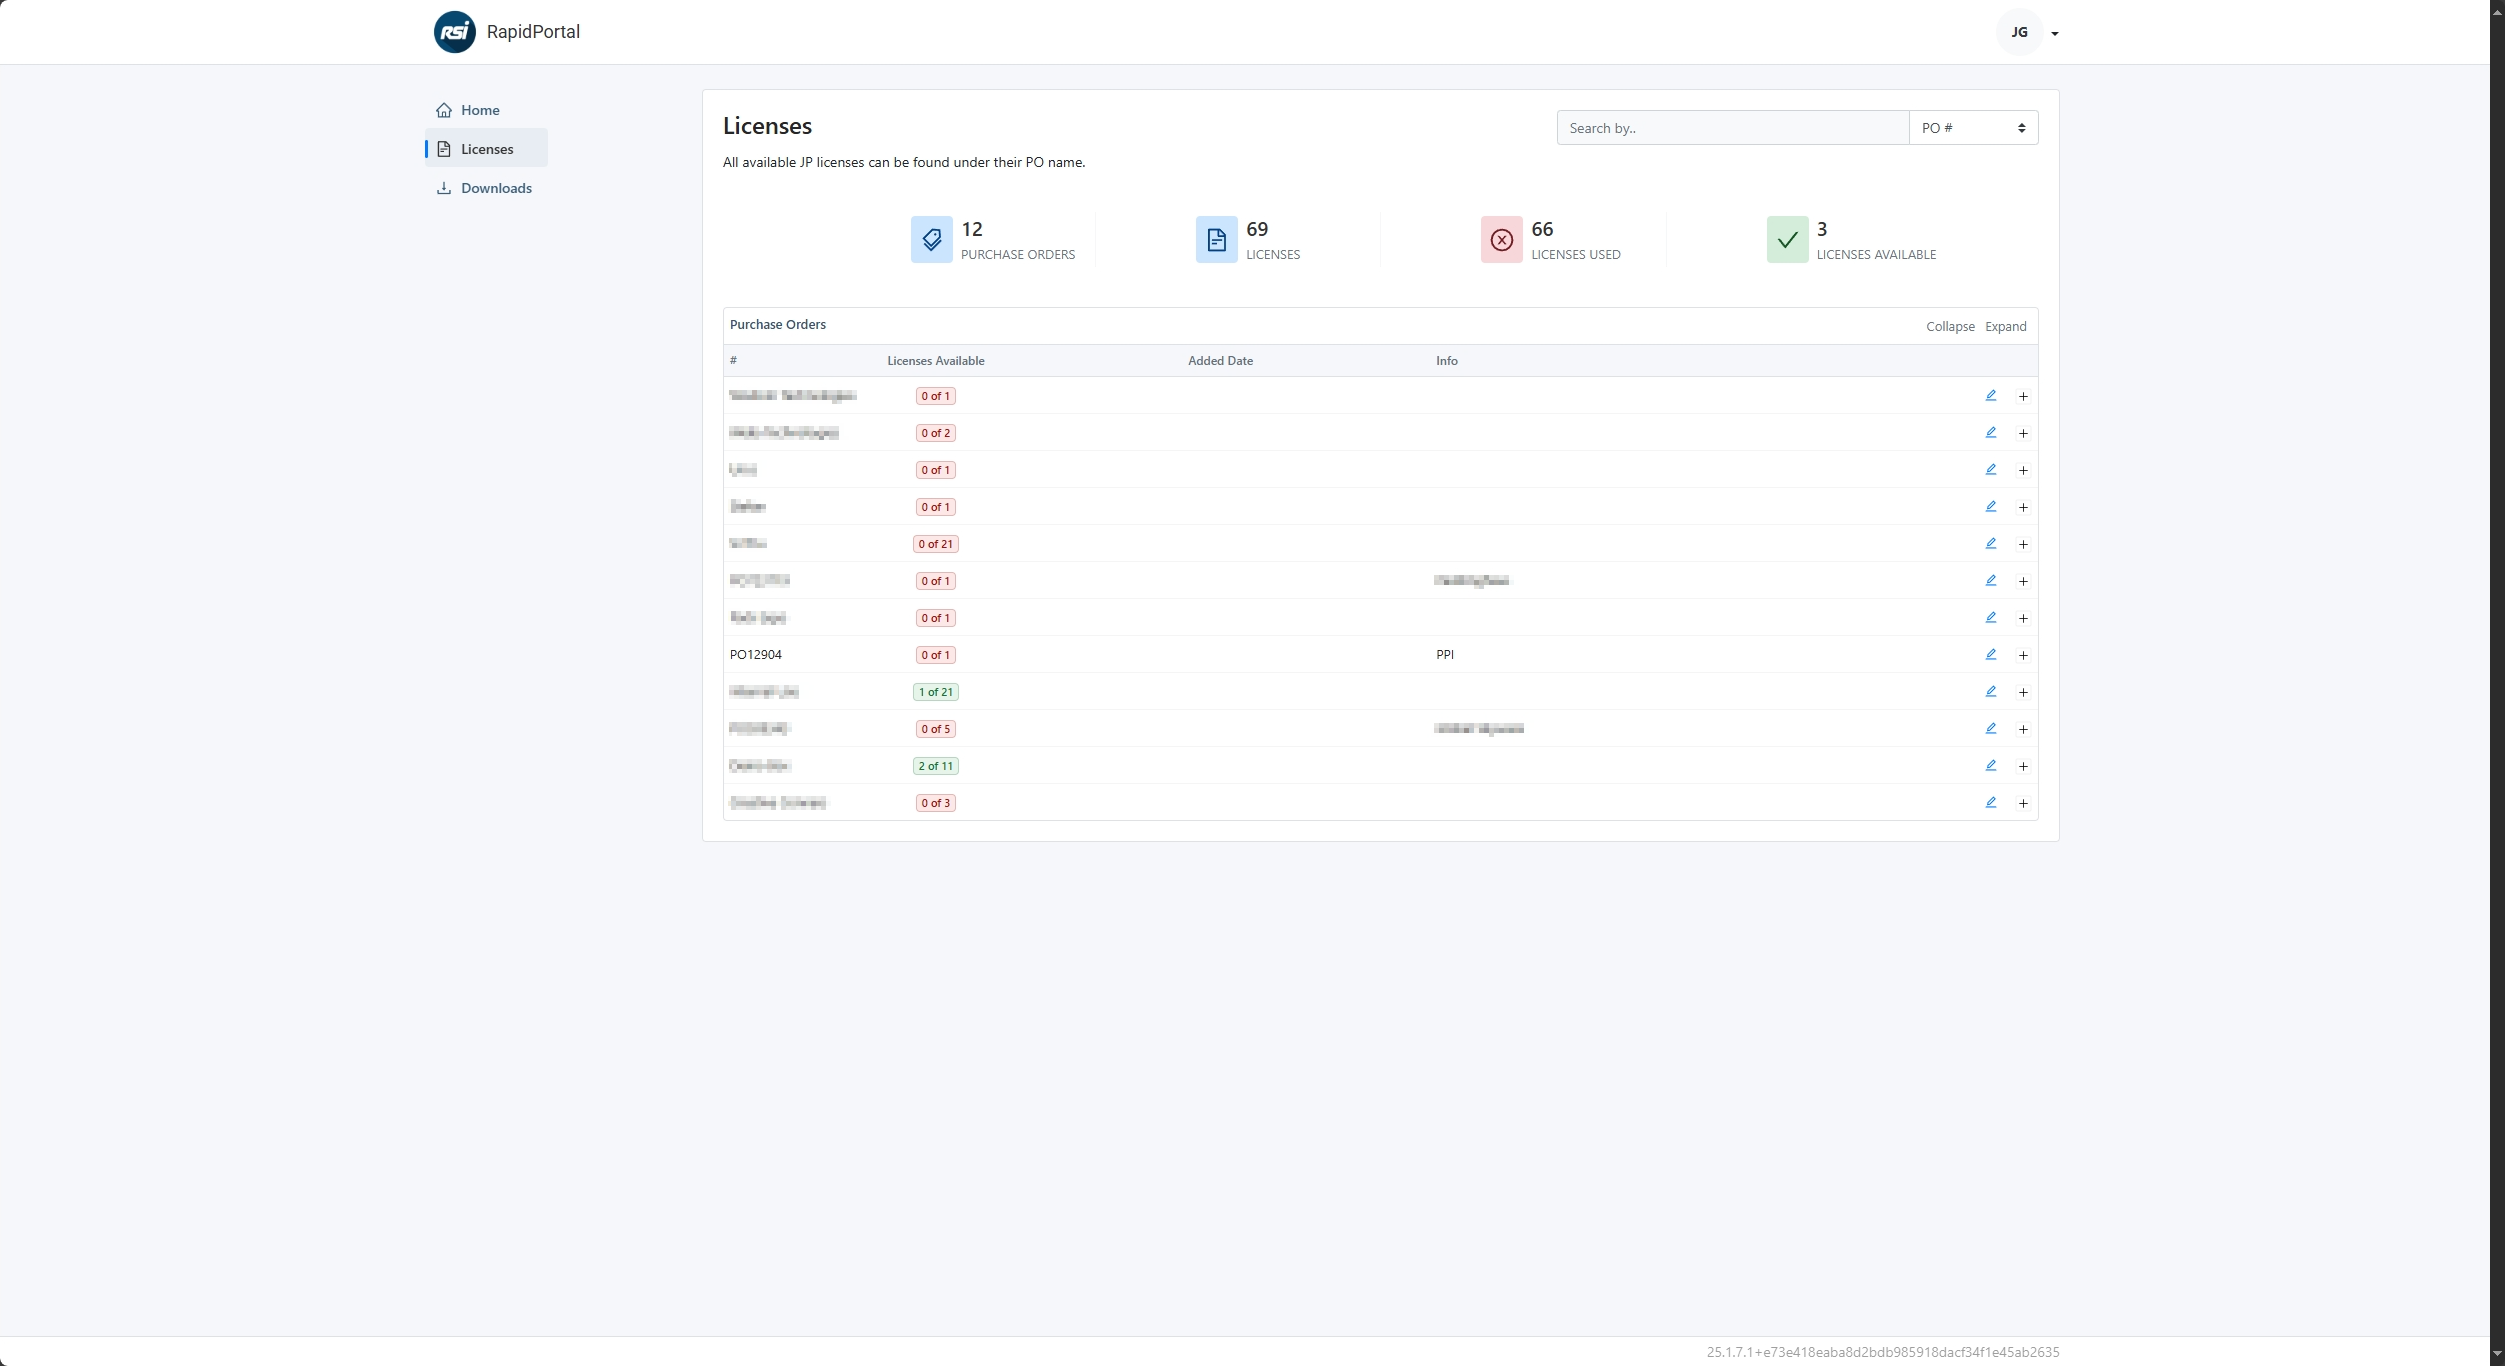Open the PO # search filter dropdown

[1972, 128]
